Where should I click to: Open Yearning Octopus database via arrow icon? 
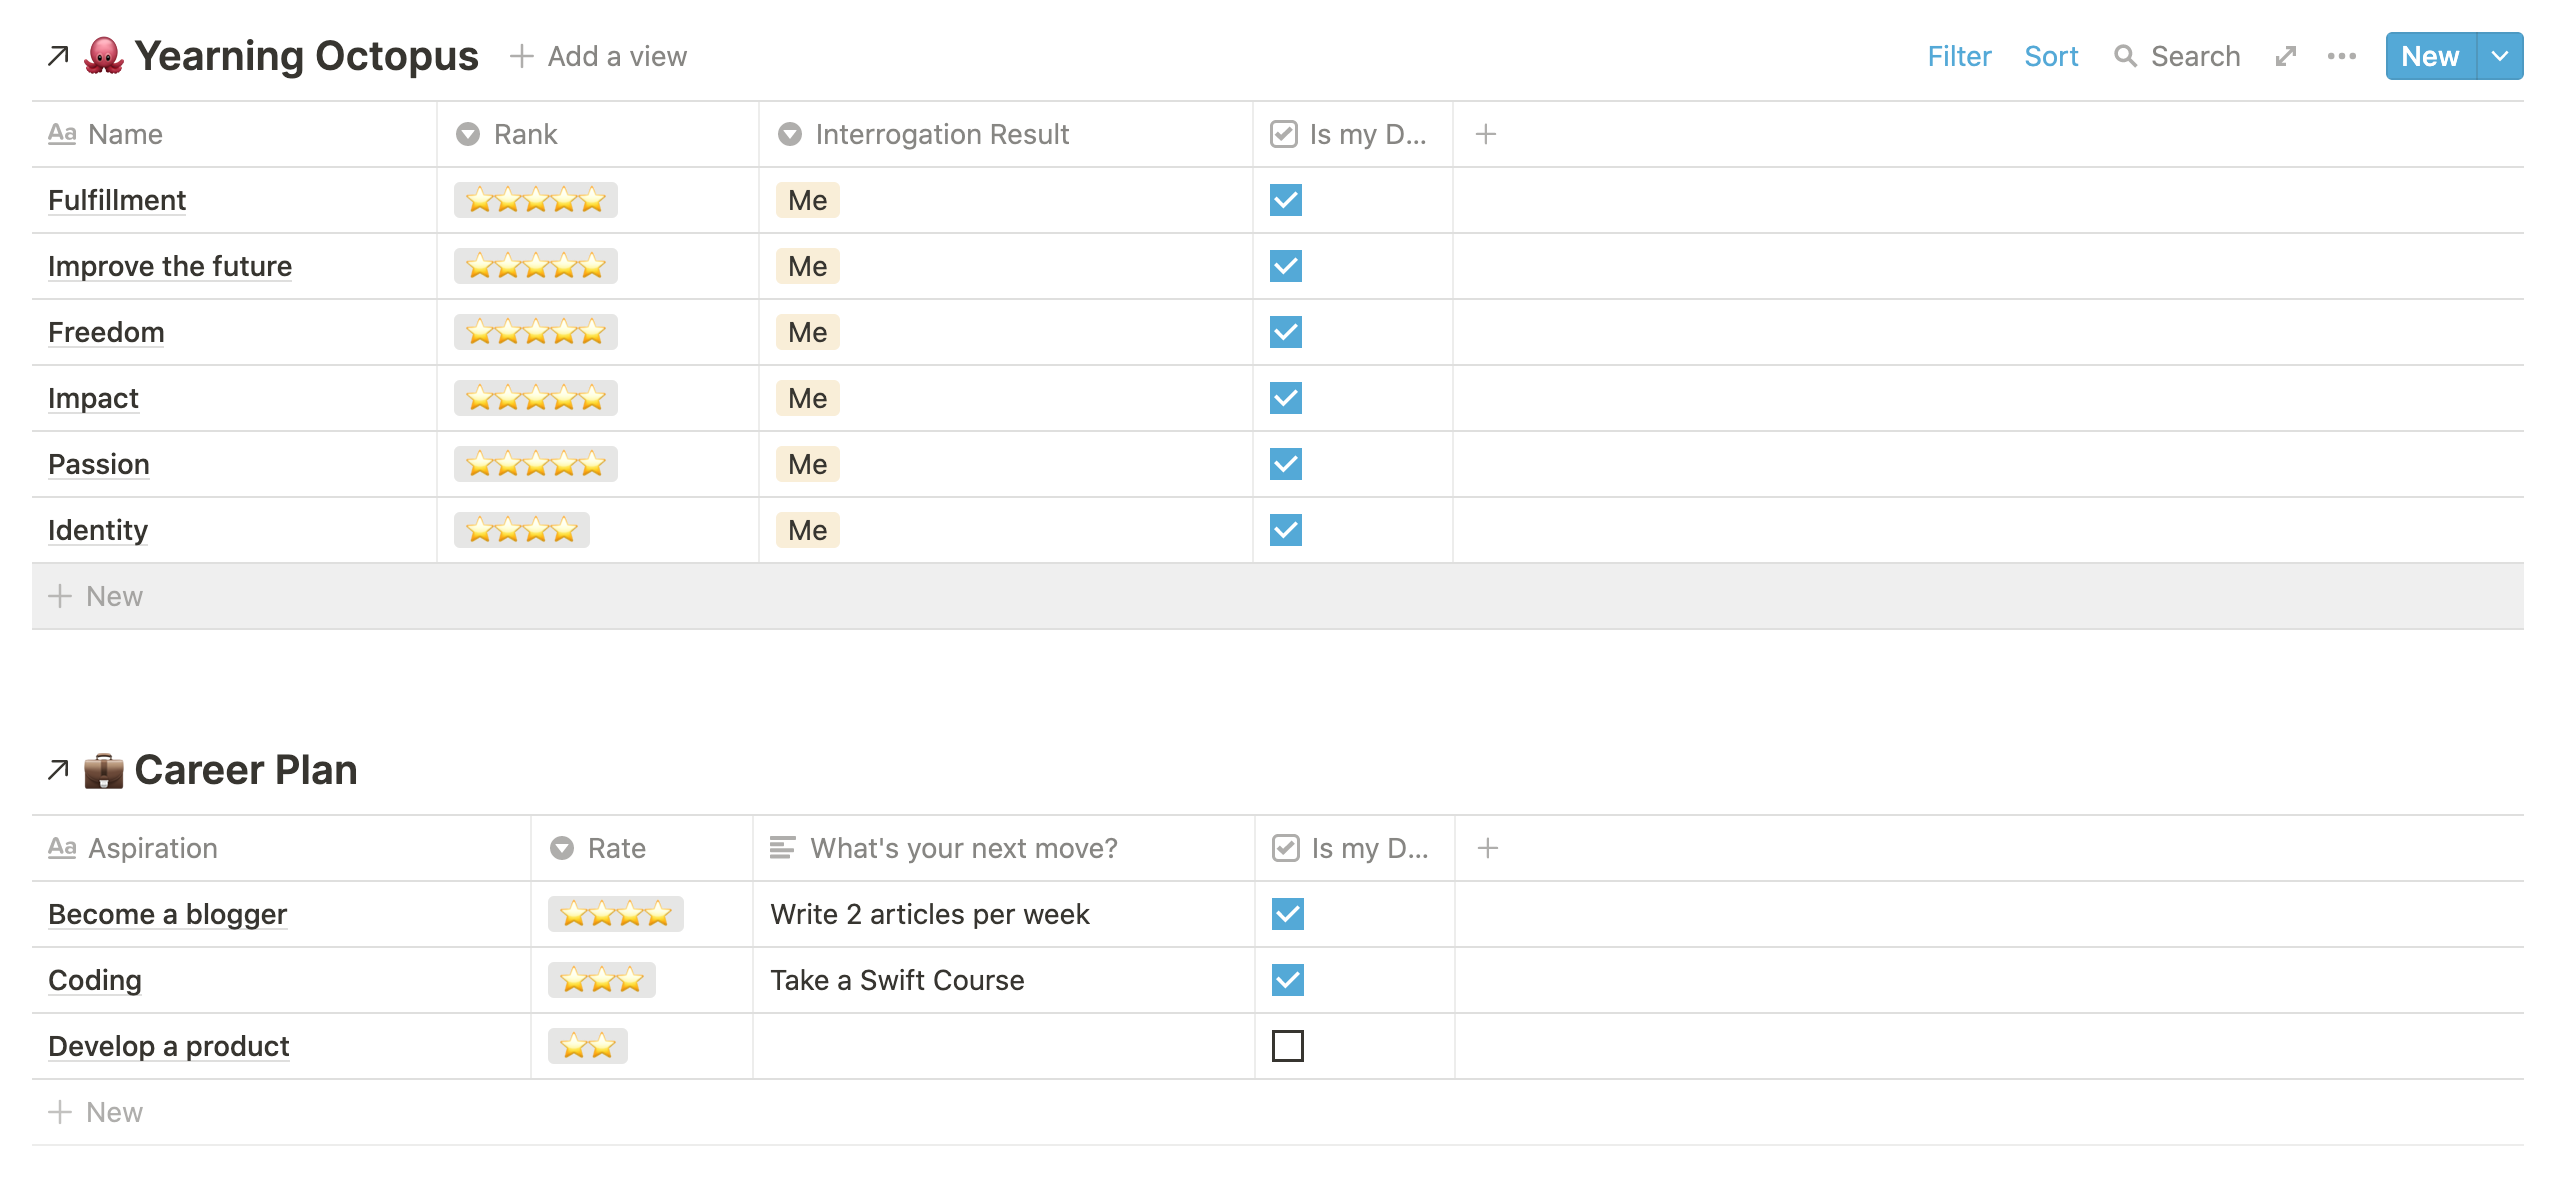coord(58,56)
